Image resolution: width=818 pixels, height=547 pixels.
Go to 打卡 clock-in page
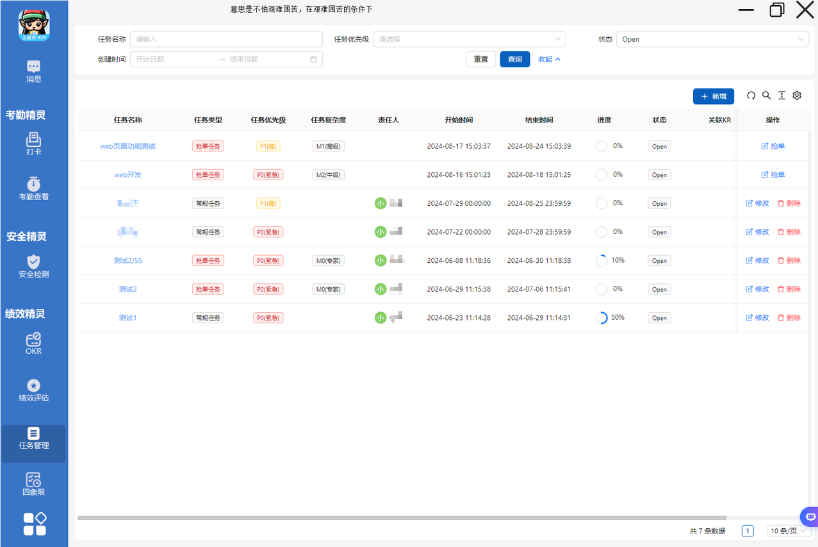pyautogui.click(x=33, y=143)
